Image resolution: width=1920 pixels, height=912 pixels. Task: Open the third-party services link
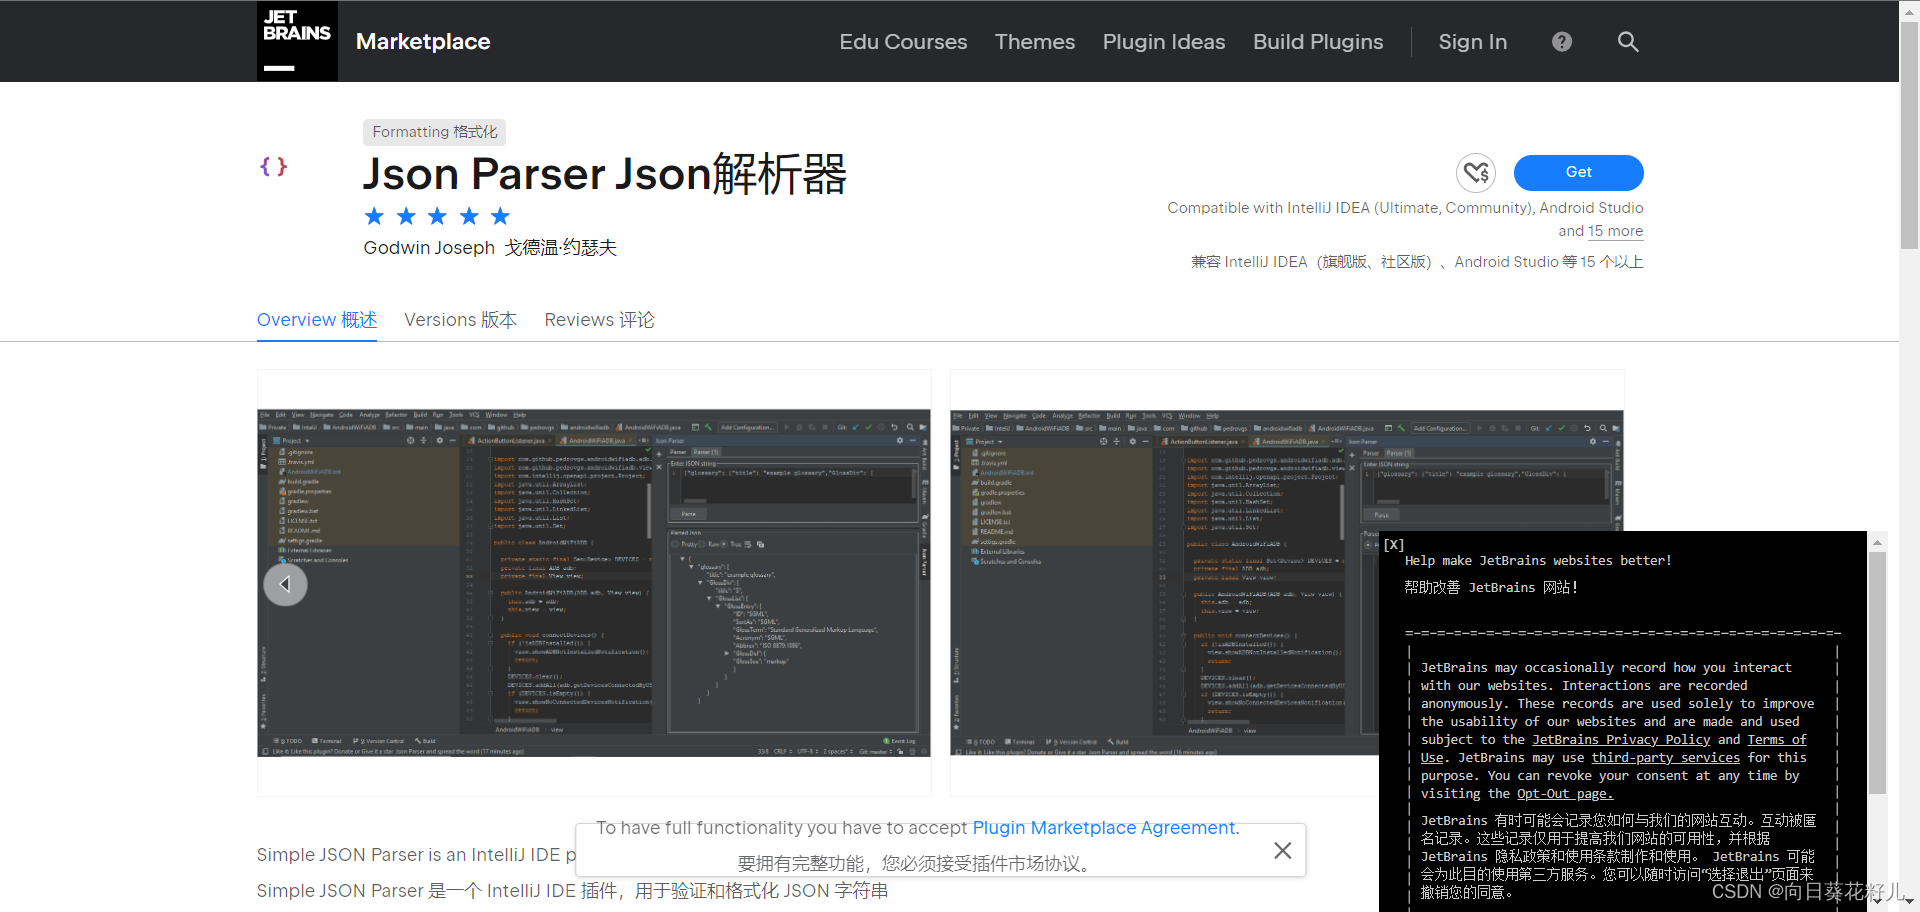click(x=1666, y=758)
